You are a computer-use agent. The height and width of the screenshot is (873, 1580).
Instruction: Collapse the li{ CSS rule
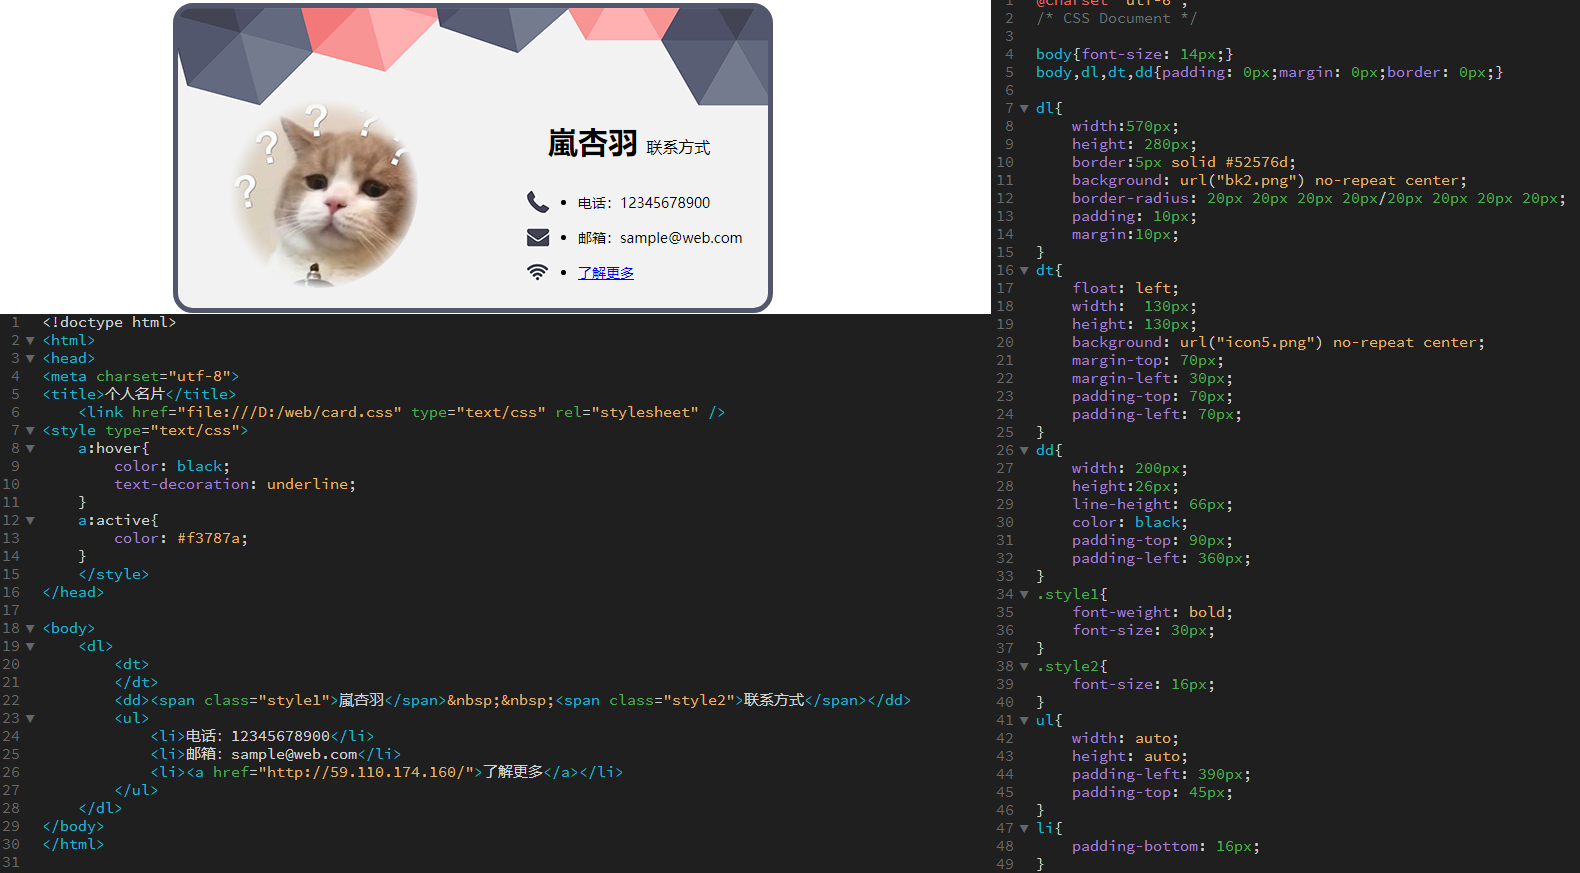tap(1024, 829)
